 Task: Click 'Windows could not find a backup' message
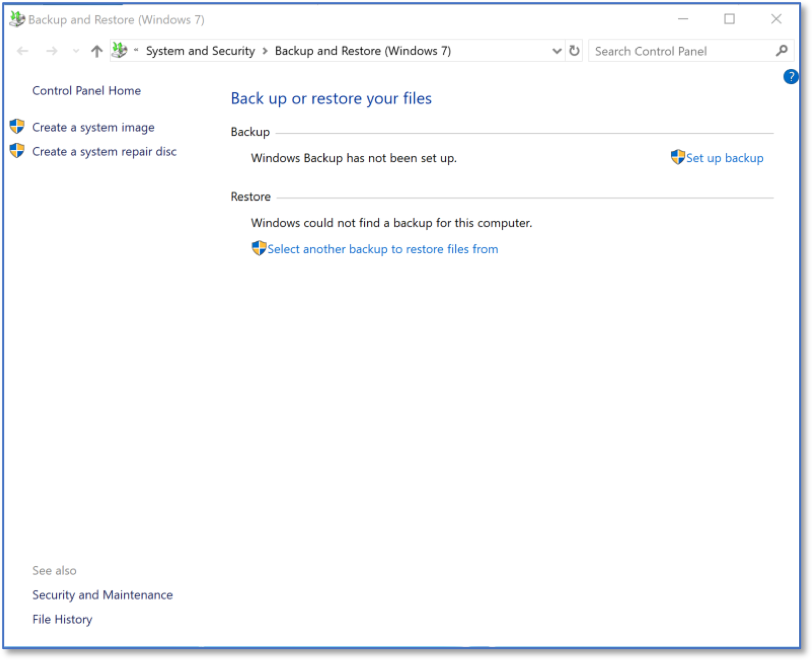tap(392, 223)
